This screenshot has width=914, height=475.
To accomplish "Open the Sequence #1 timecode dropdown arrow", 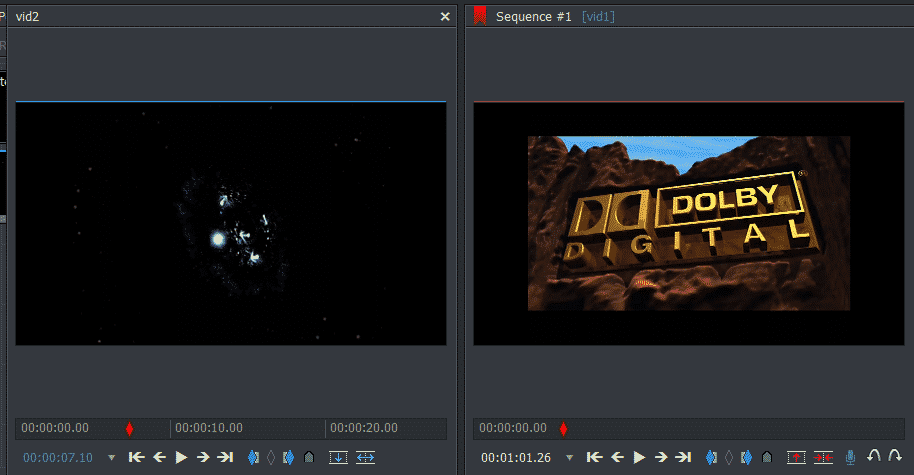I will pos(570,458).
